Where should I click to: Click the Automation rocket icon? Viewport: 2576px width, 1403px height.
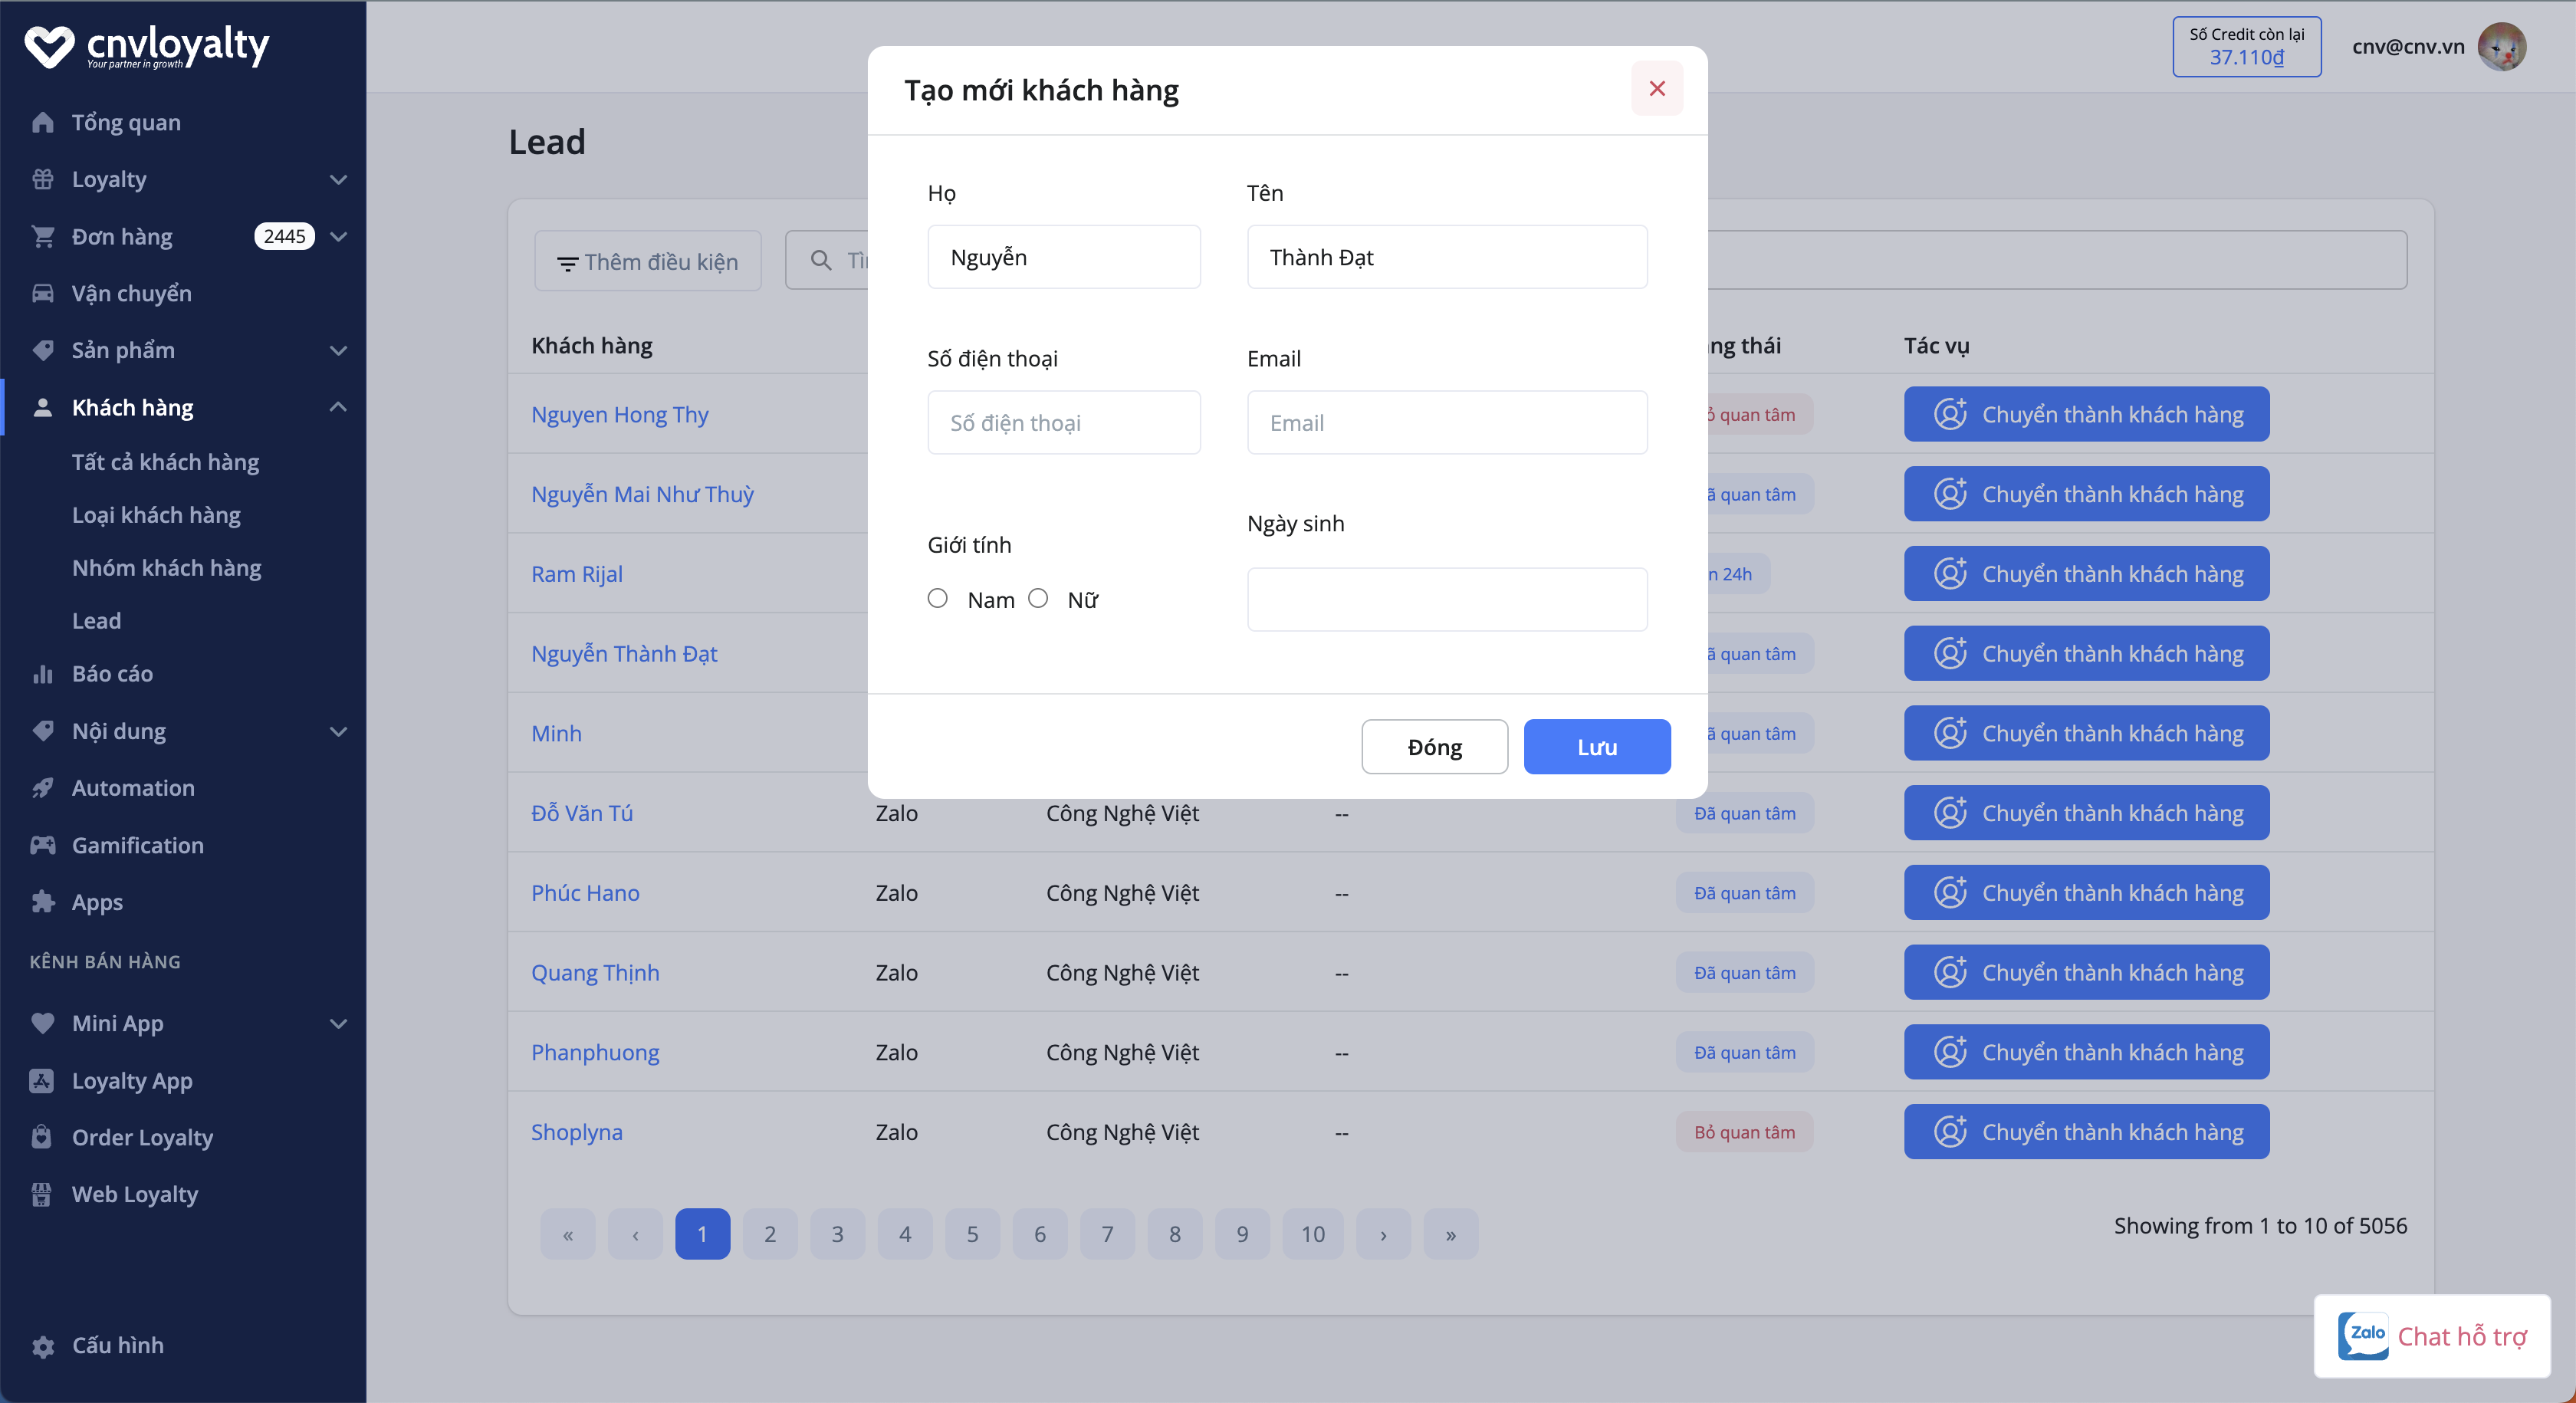[42, 788]
